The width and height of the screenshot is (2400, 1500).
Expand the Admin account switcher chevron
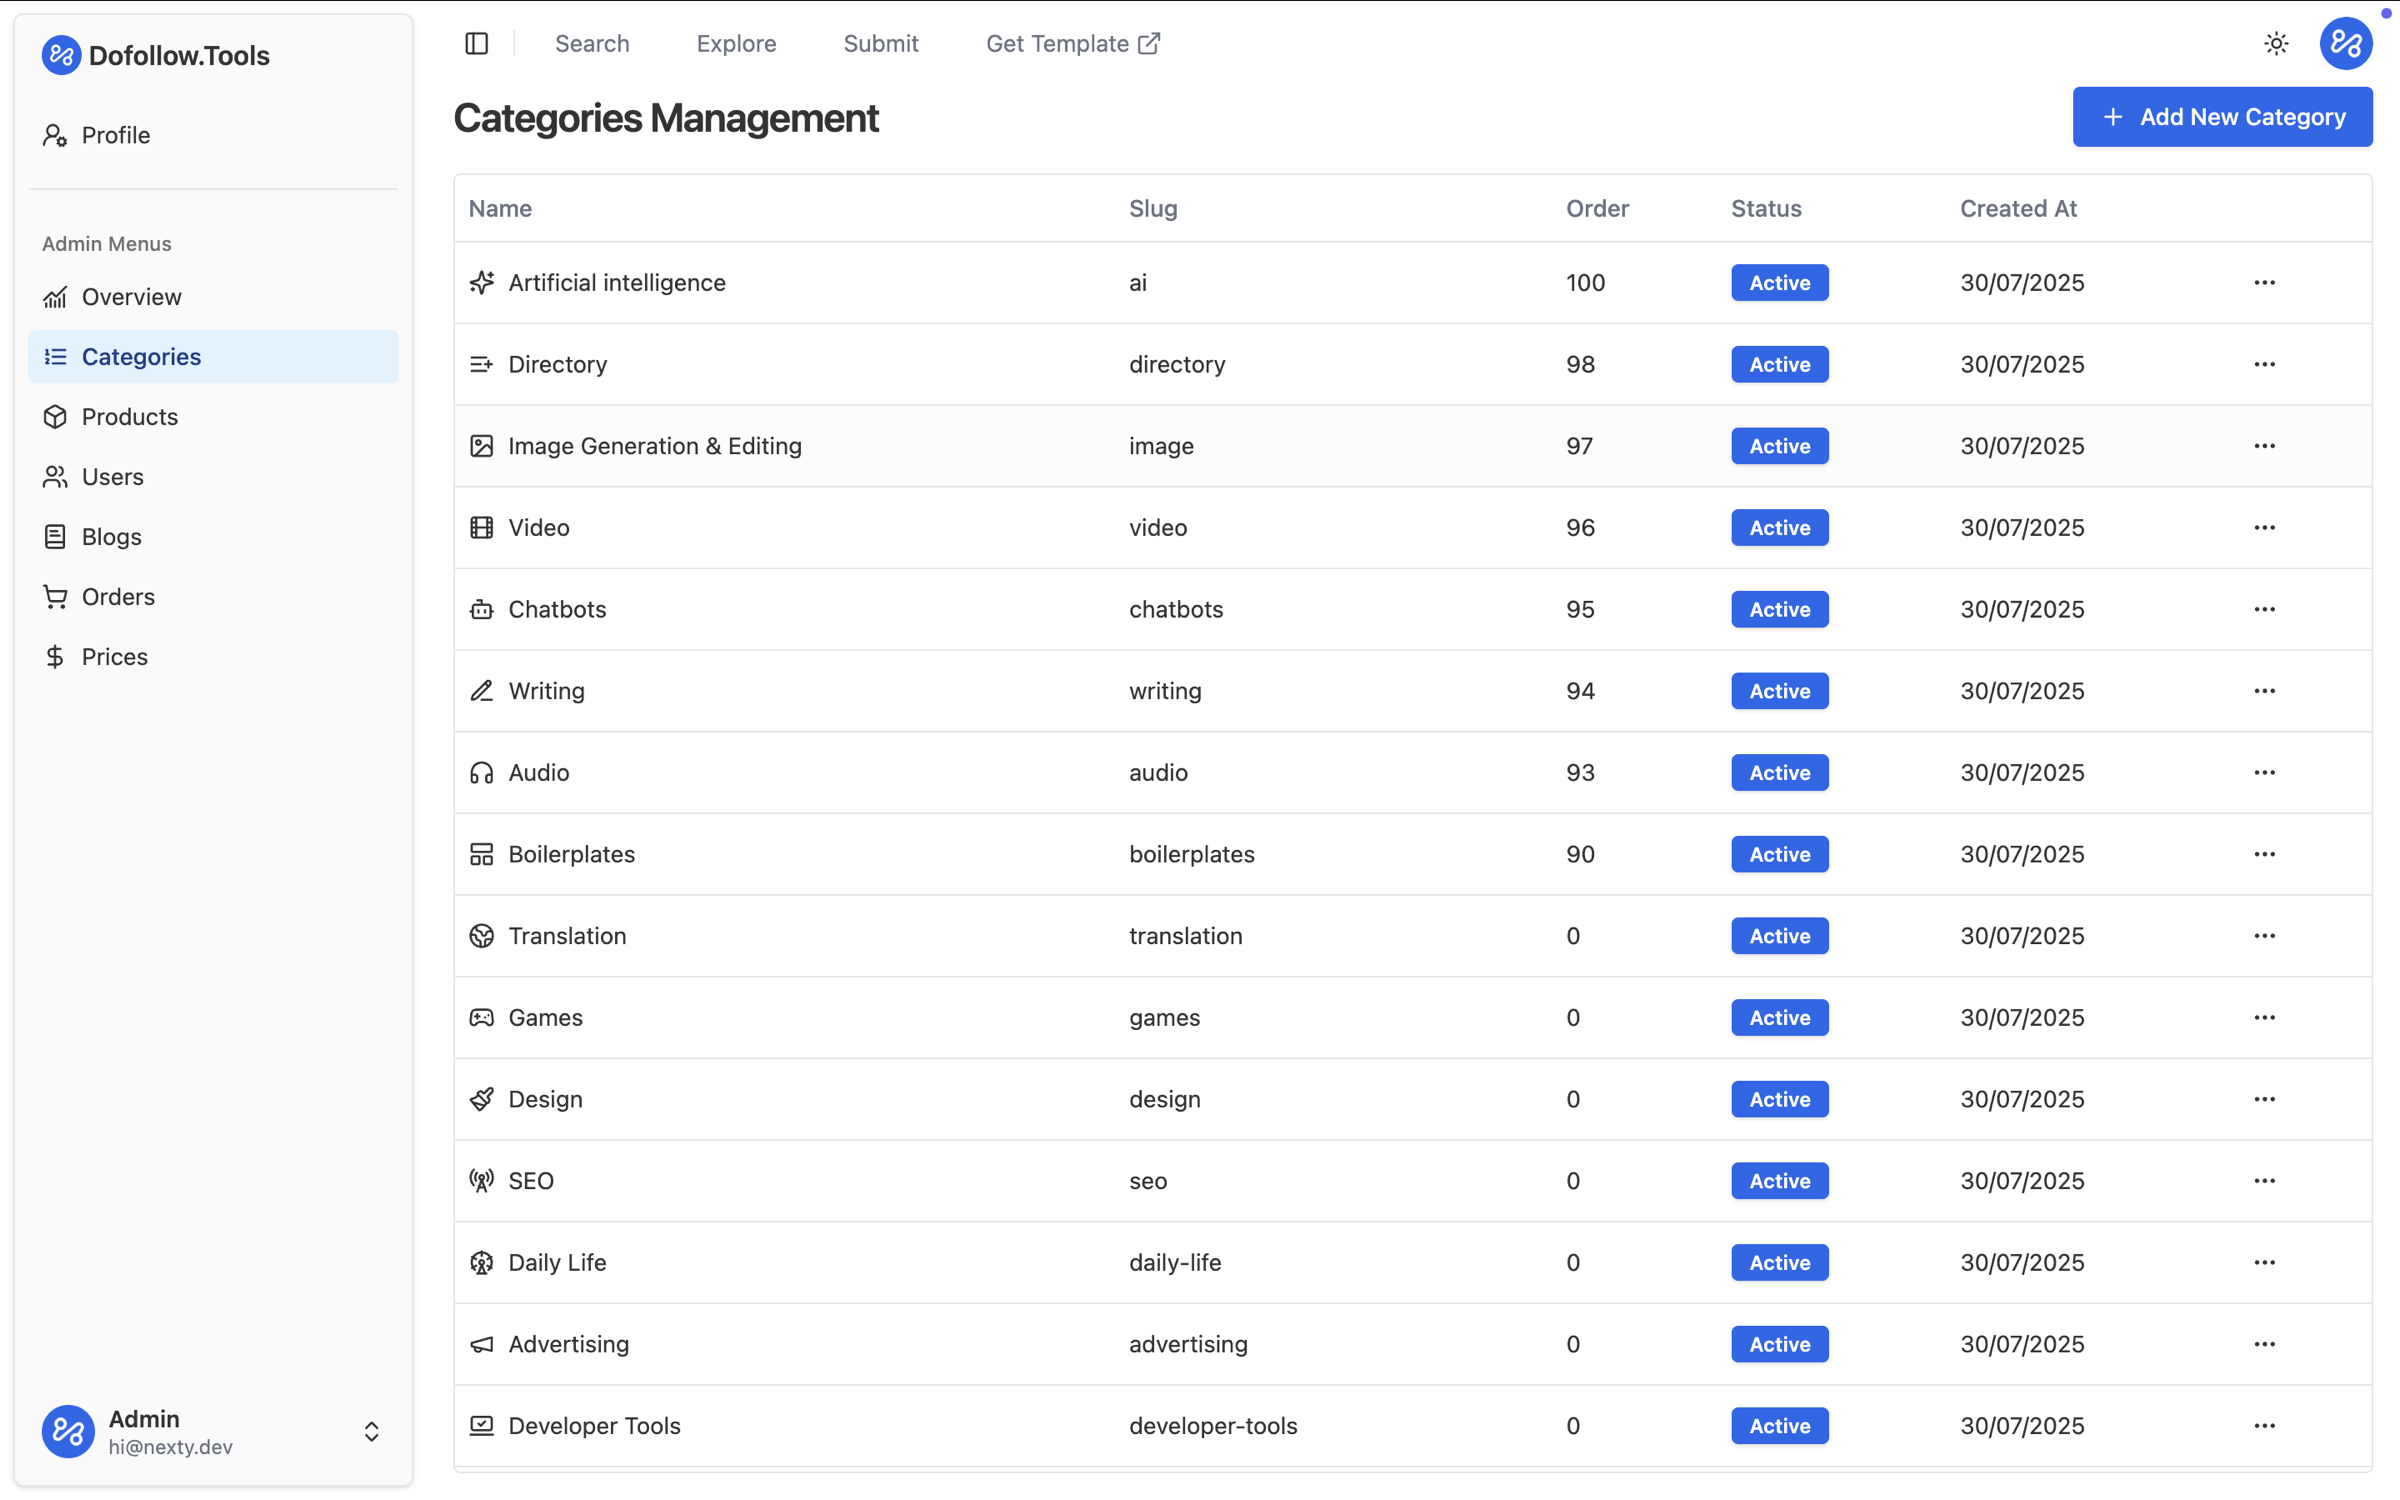(371, 1432)
